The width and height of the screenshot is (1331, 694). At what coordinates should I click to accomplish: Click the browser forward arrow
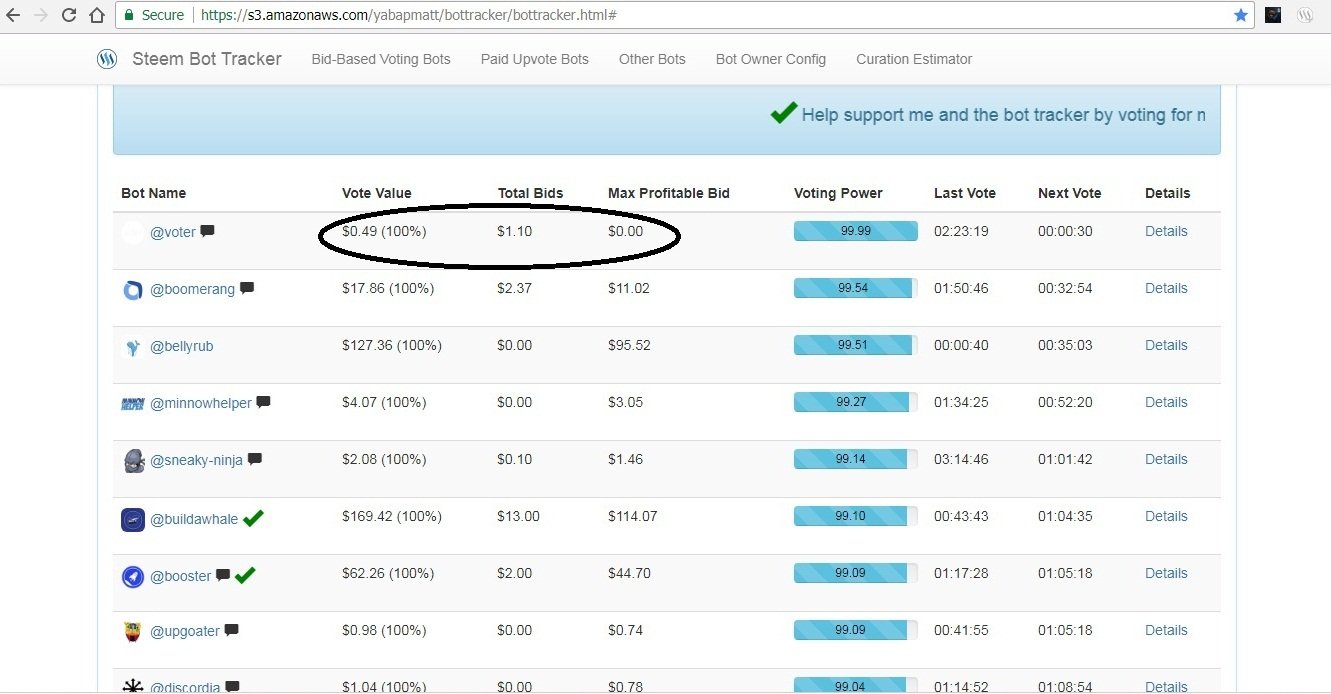[x=41, y=15]
